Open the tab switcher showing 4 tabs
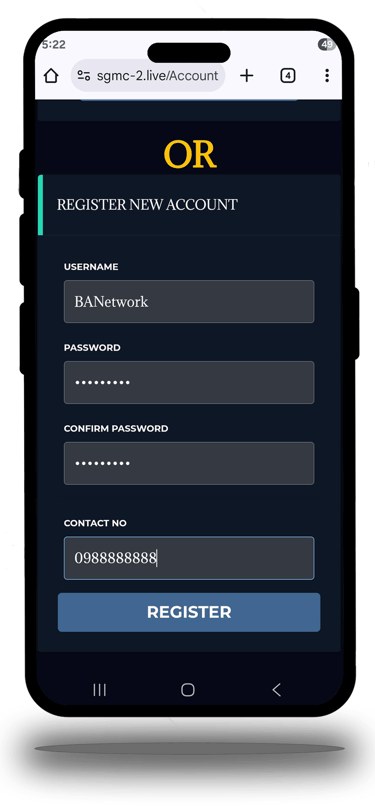 pos(288,76)
